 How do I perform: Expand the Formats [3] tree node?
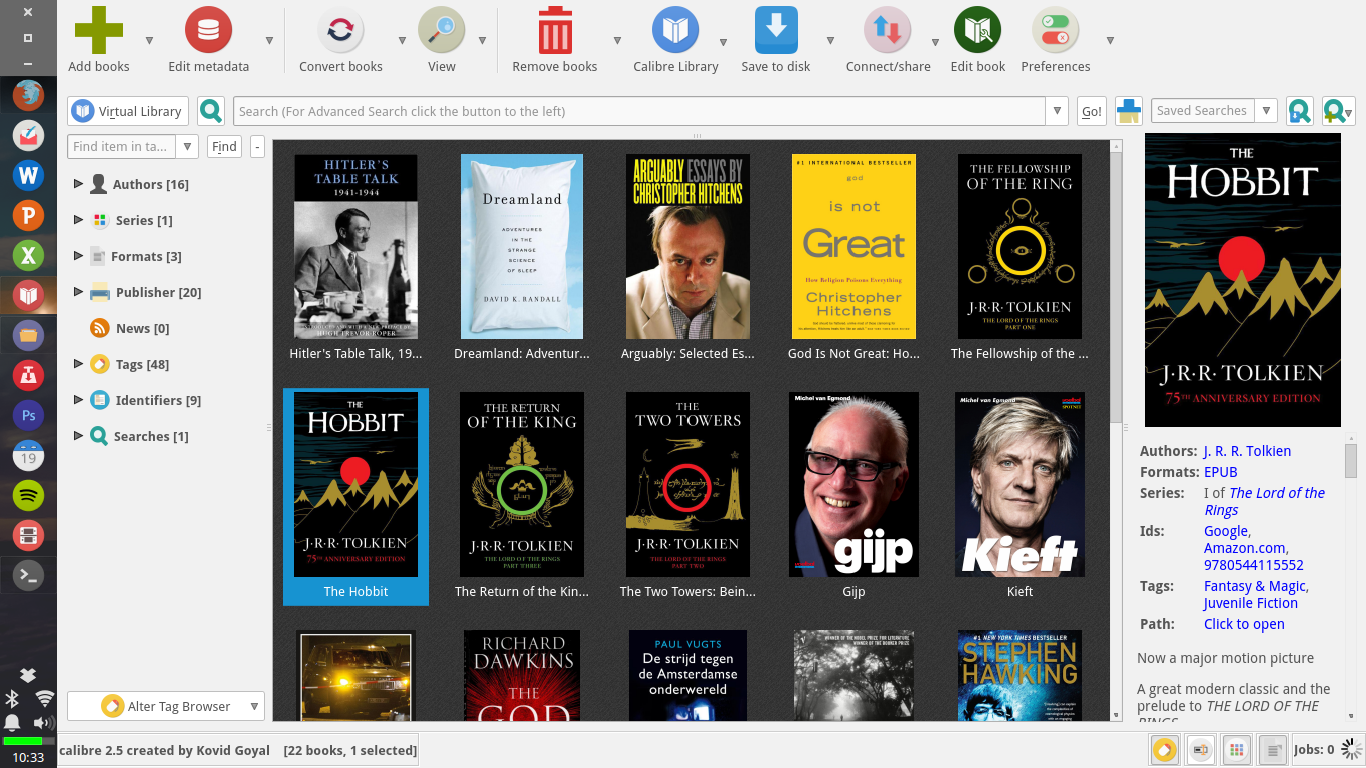point(78,256)
